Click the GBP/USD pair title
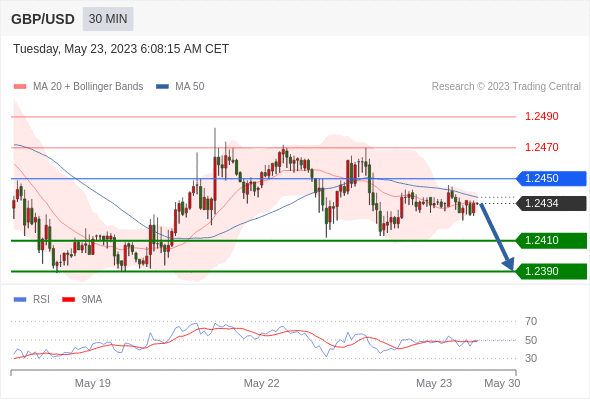 pyautogui.click(x=43, y=19)
